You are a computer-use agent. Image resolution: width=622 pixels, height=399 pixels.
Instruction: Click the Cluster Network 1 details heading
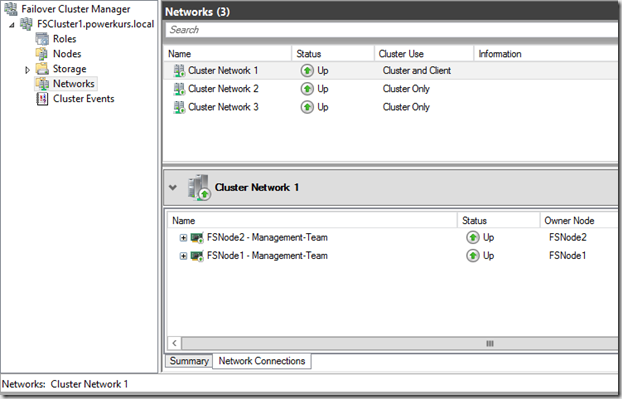point(257,187)
